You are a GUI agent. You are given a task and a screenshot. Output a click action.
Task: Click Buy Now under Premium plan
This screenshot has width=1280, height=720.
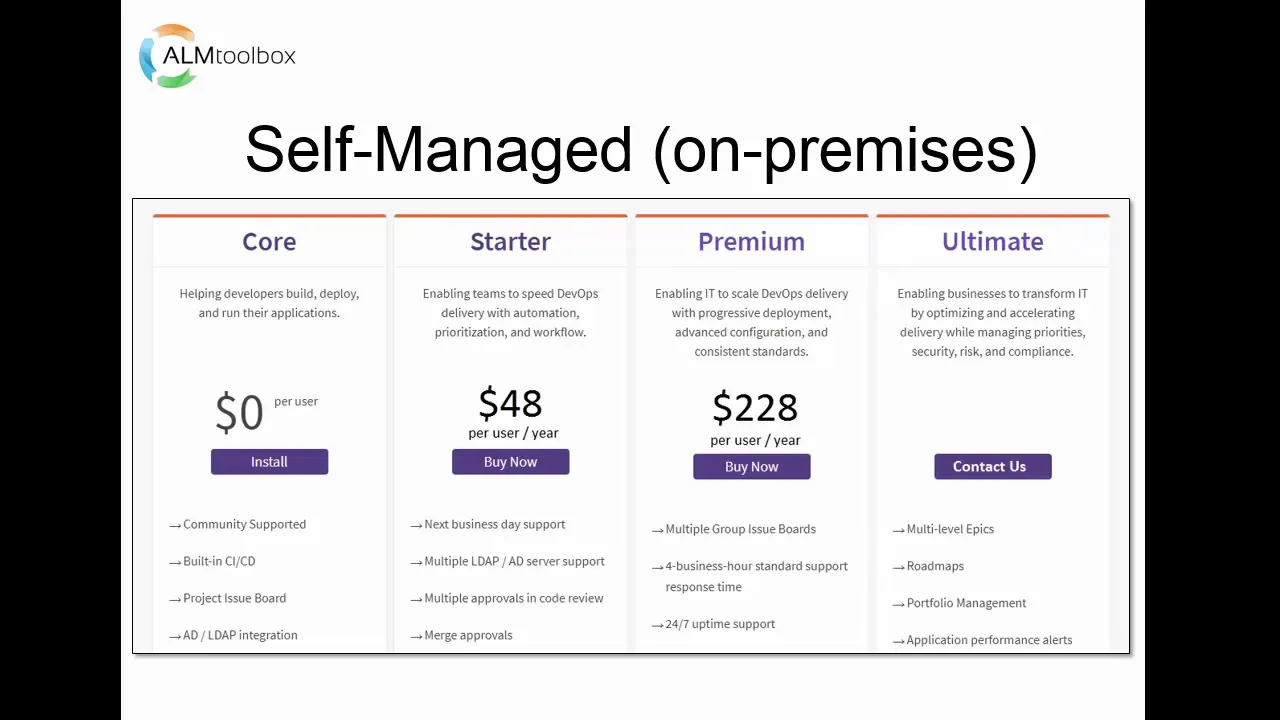[751, 467]
